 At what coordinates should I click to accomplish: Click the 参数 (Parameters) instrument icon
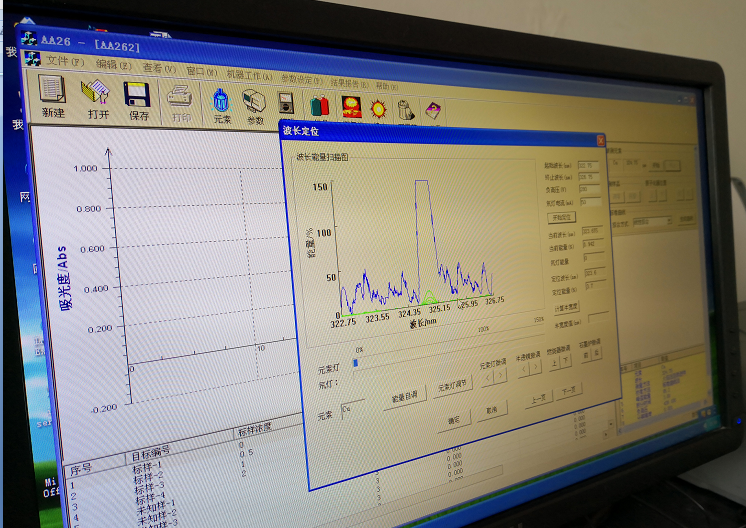coord(254,102)
